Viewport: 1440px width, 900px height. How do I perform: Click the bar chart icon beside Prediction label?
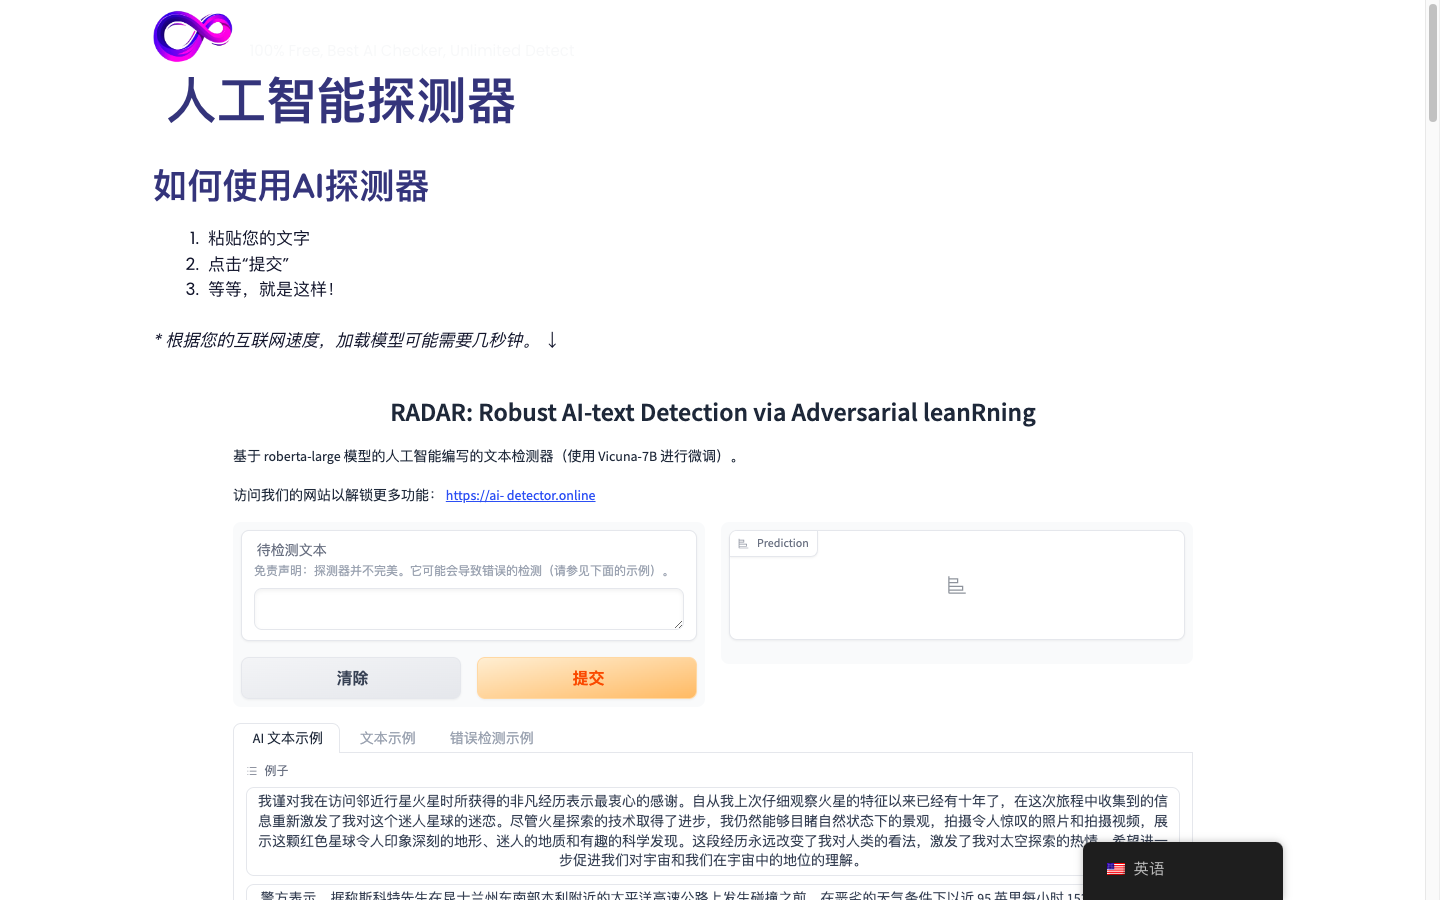tap(742, 543)
